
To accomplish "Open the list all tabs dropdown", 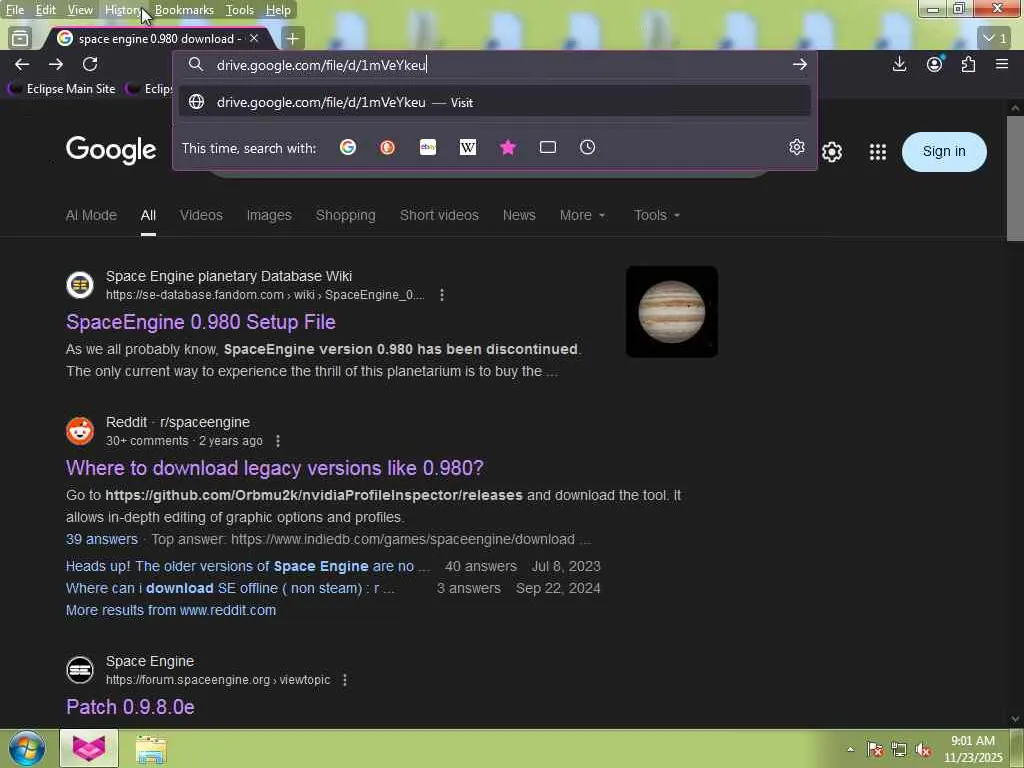I will (995, 38).
